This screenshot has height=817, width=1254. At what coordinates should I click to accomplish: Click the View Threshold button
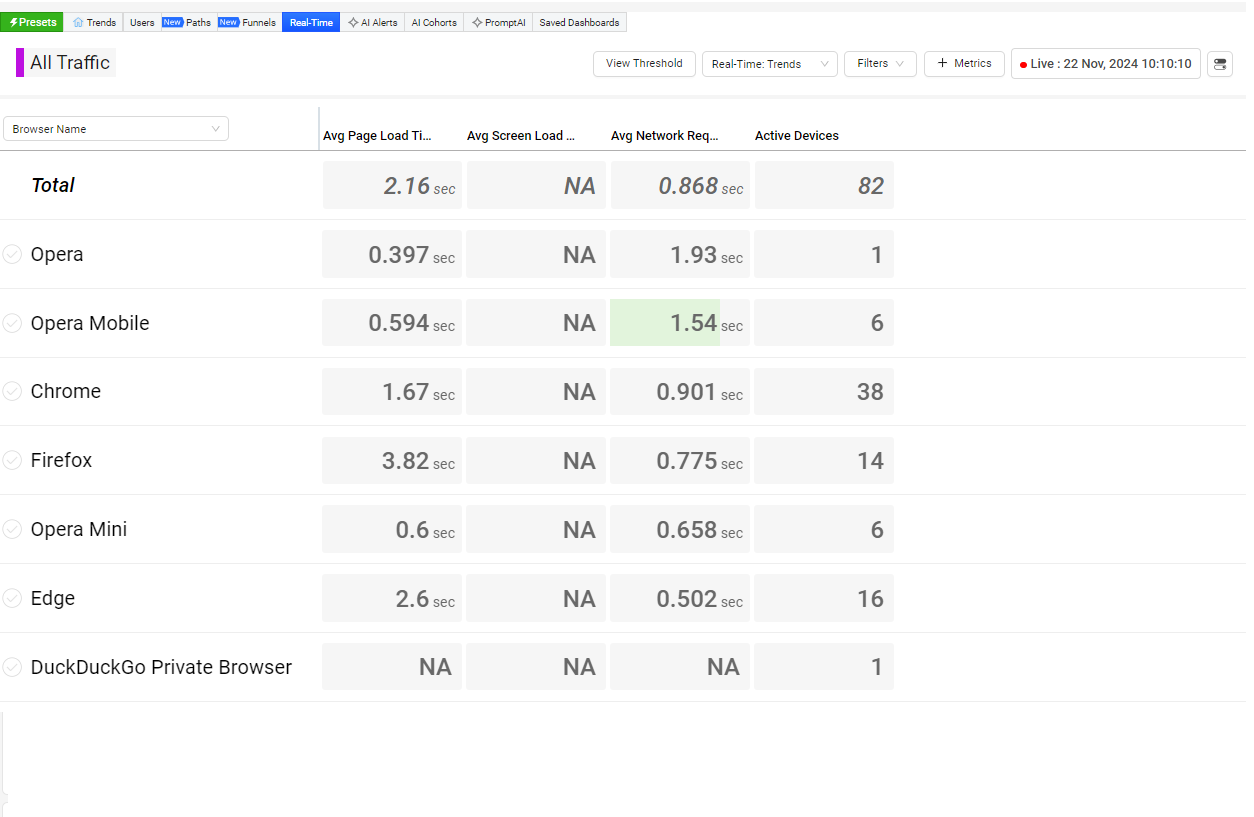644,64
